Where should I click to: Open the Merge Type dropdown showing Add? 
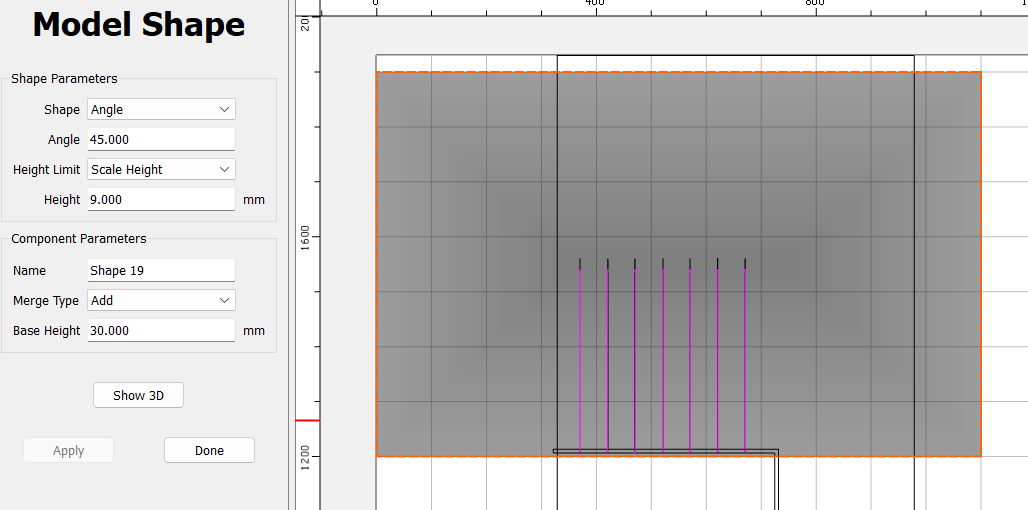[161, 300]
